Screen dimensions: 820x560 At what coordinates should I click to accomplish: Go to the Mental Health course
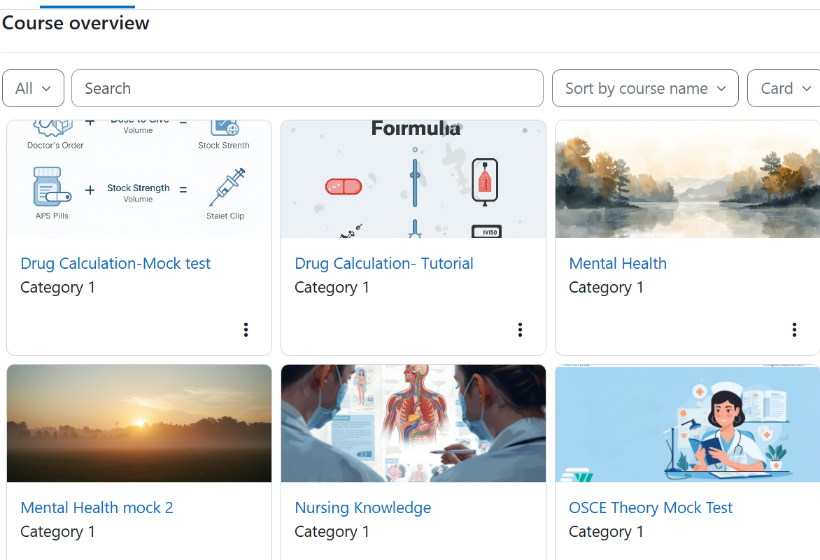pos(617,263)
